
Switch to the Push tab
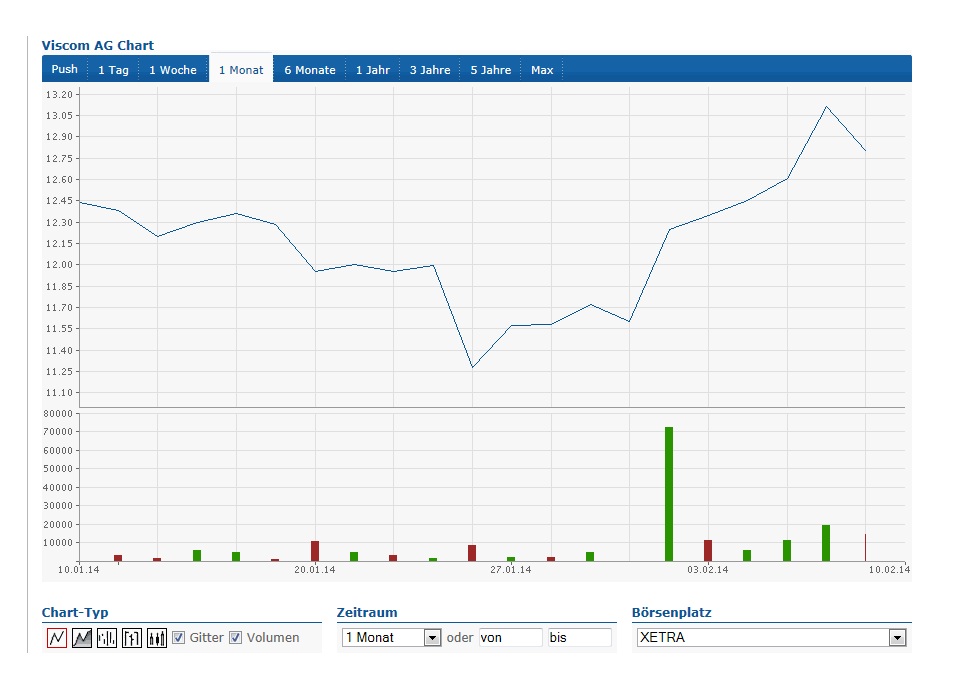(64, 70)
